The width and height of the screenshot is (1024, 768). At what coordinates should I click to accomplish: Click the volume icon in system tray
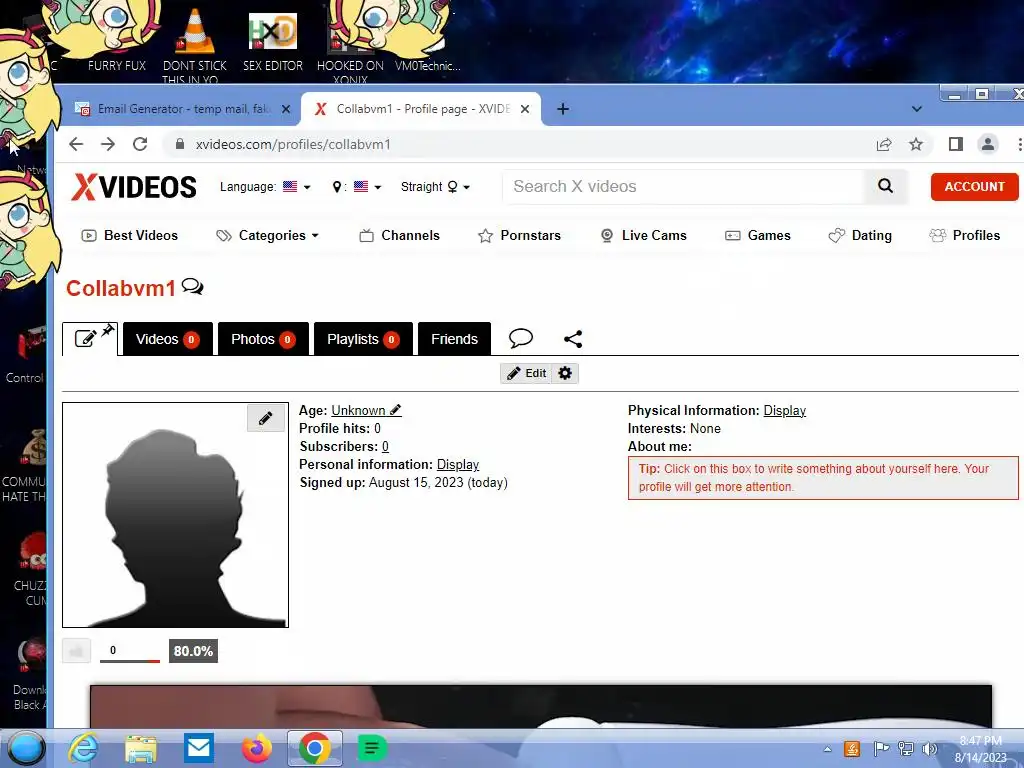[929, 749]
